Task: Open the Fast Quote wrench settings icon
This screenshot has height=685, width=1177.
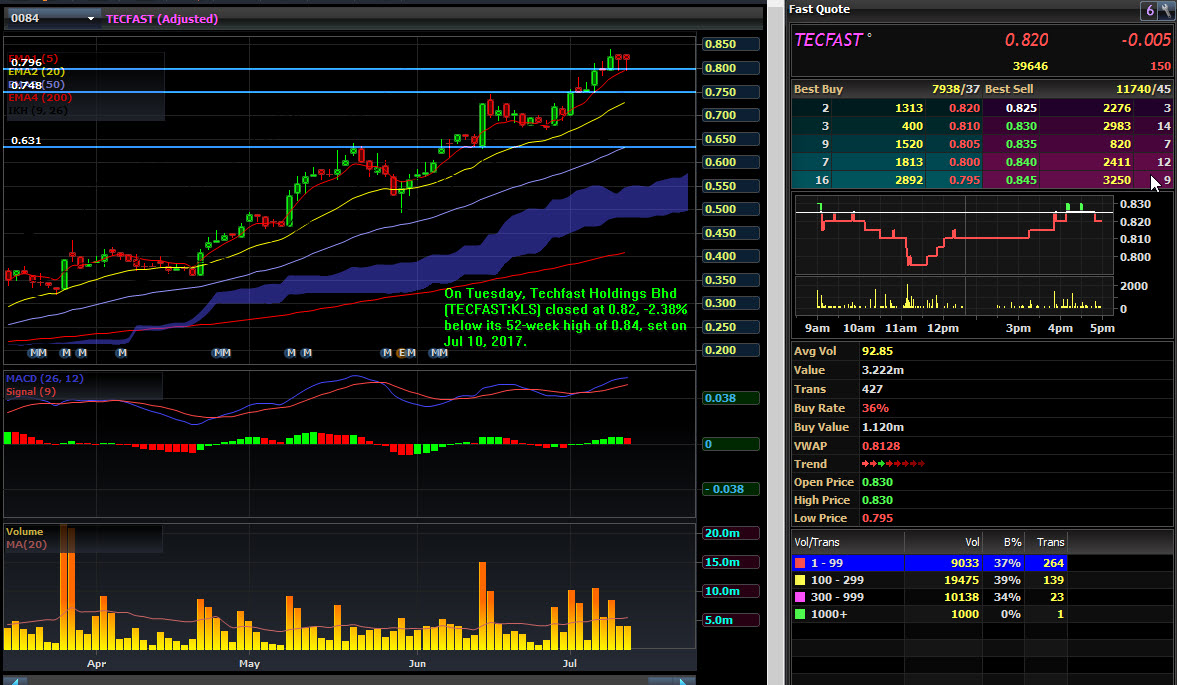Action: click(x=1166, y=10)
